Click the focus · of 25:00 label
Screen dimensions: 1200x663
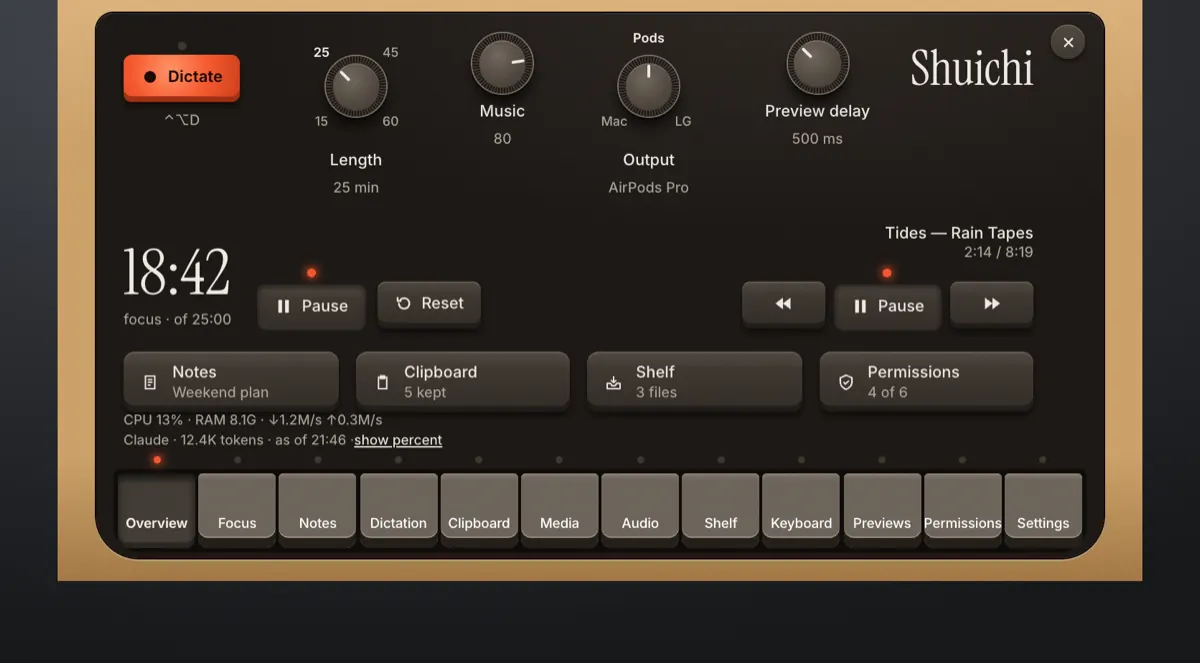pyautogui.click(x=177, y=320)
